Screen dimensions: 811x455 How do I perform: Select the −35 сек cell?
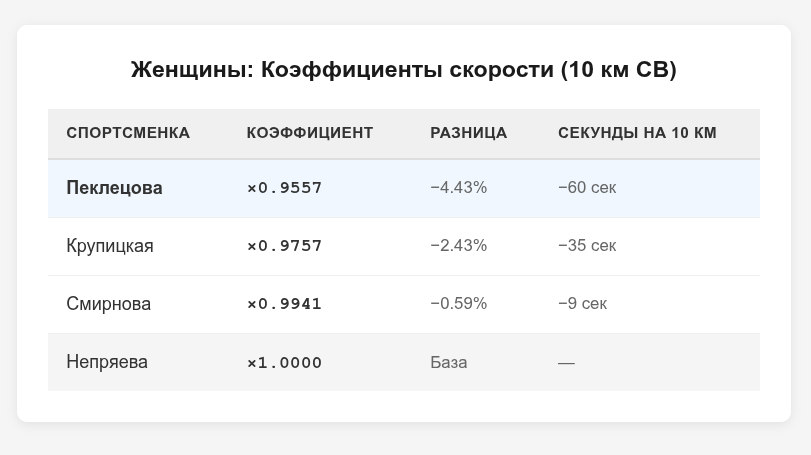(587, 246)
